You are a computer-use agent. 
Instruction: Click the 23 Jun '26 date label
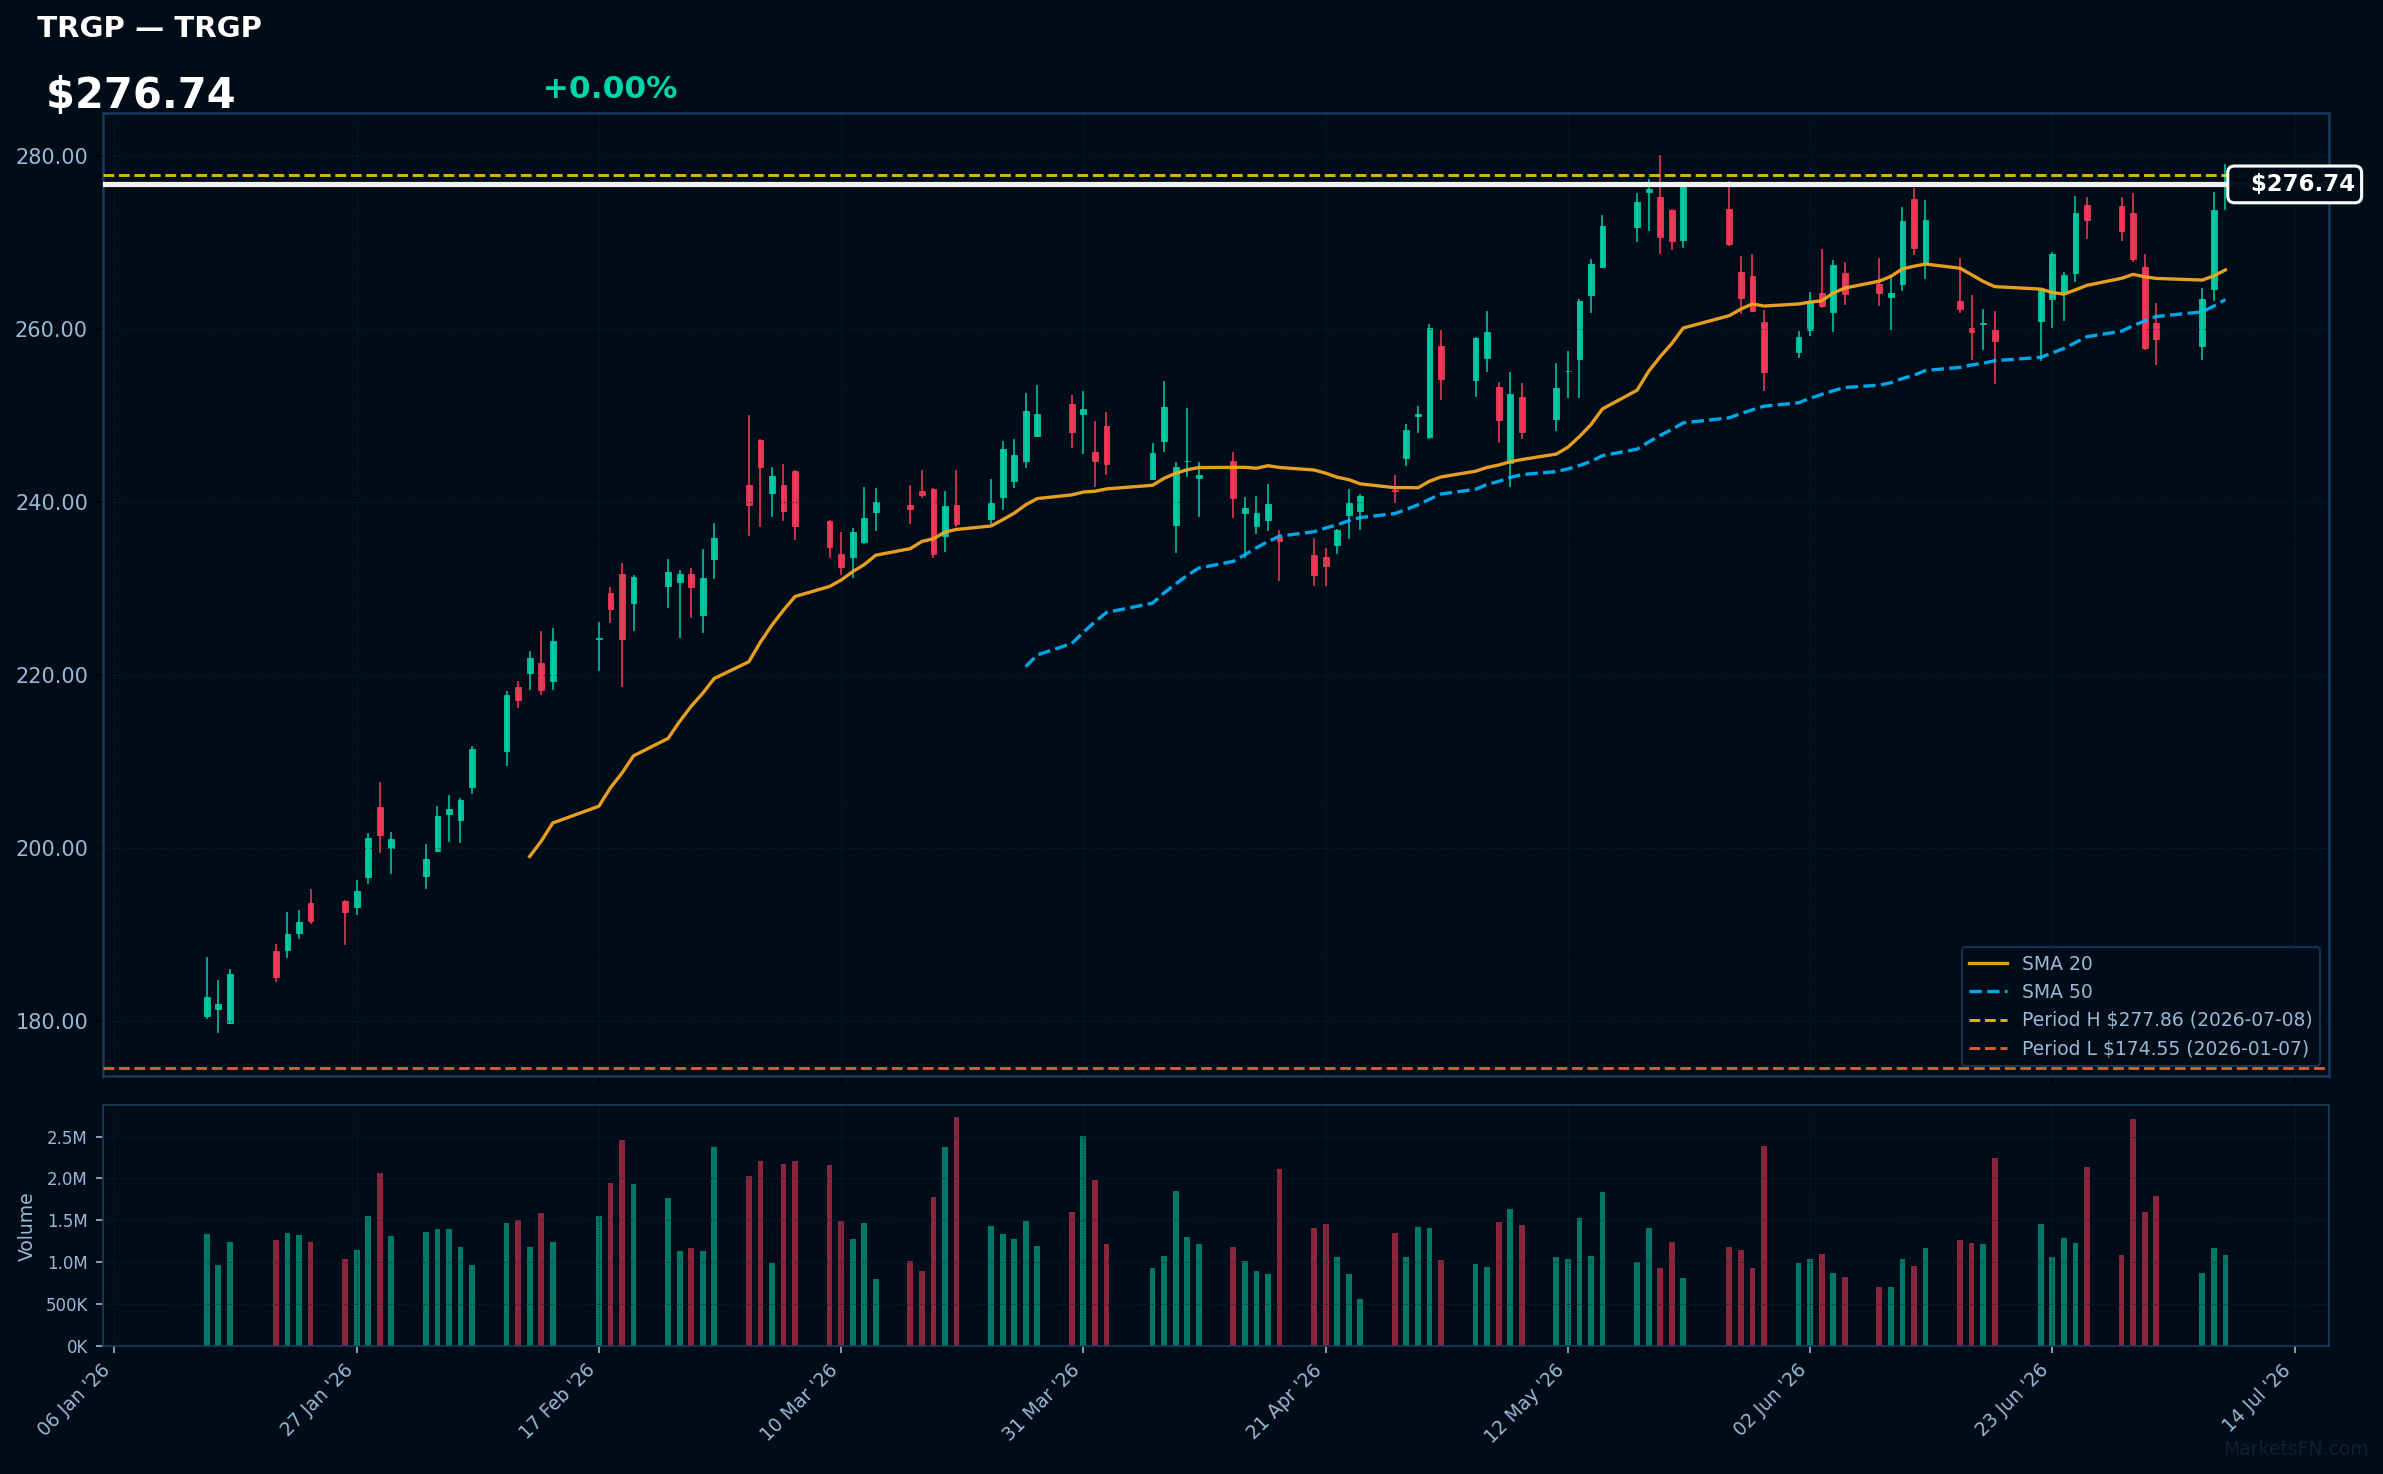(2011, 1399)
